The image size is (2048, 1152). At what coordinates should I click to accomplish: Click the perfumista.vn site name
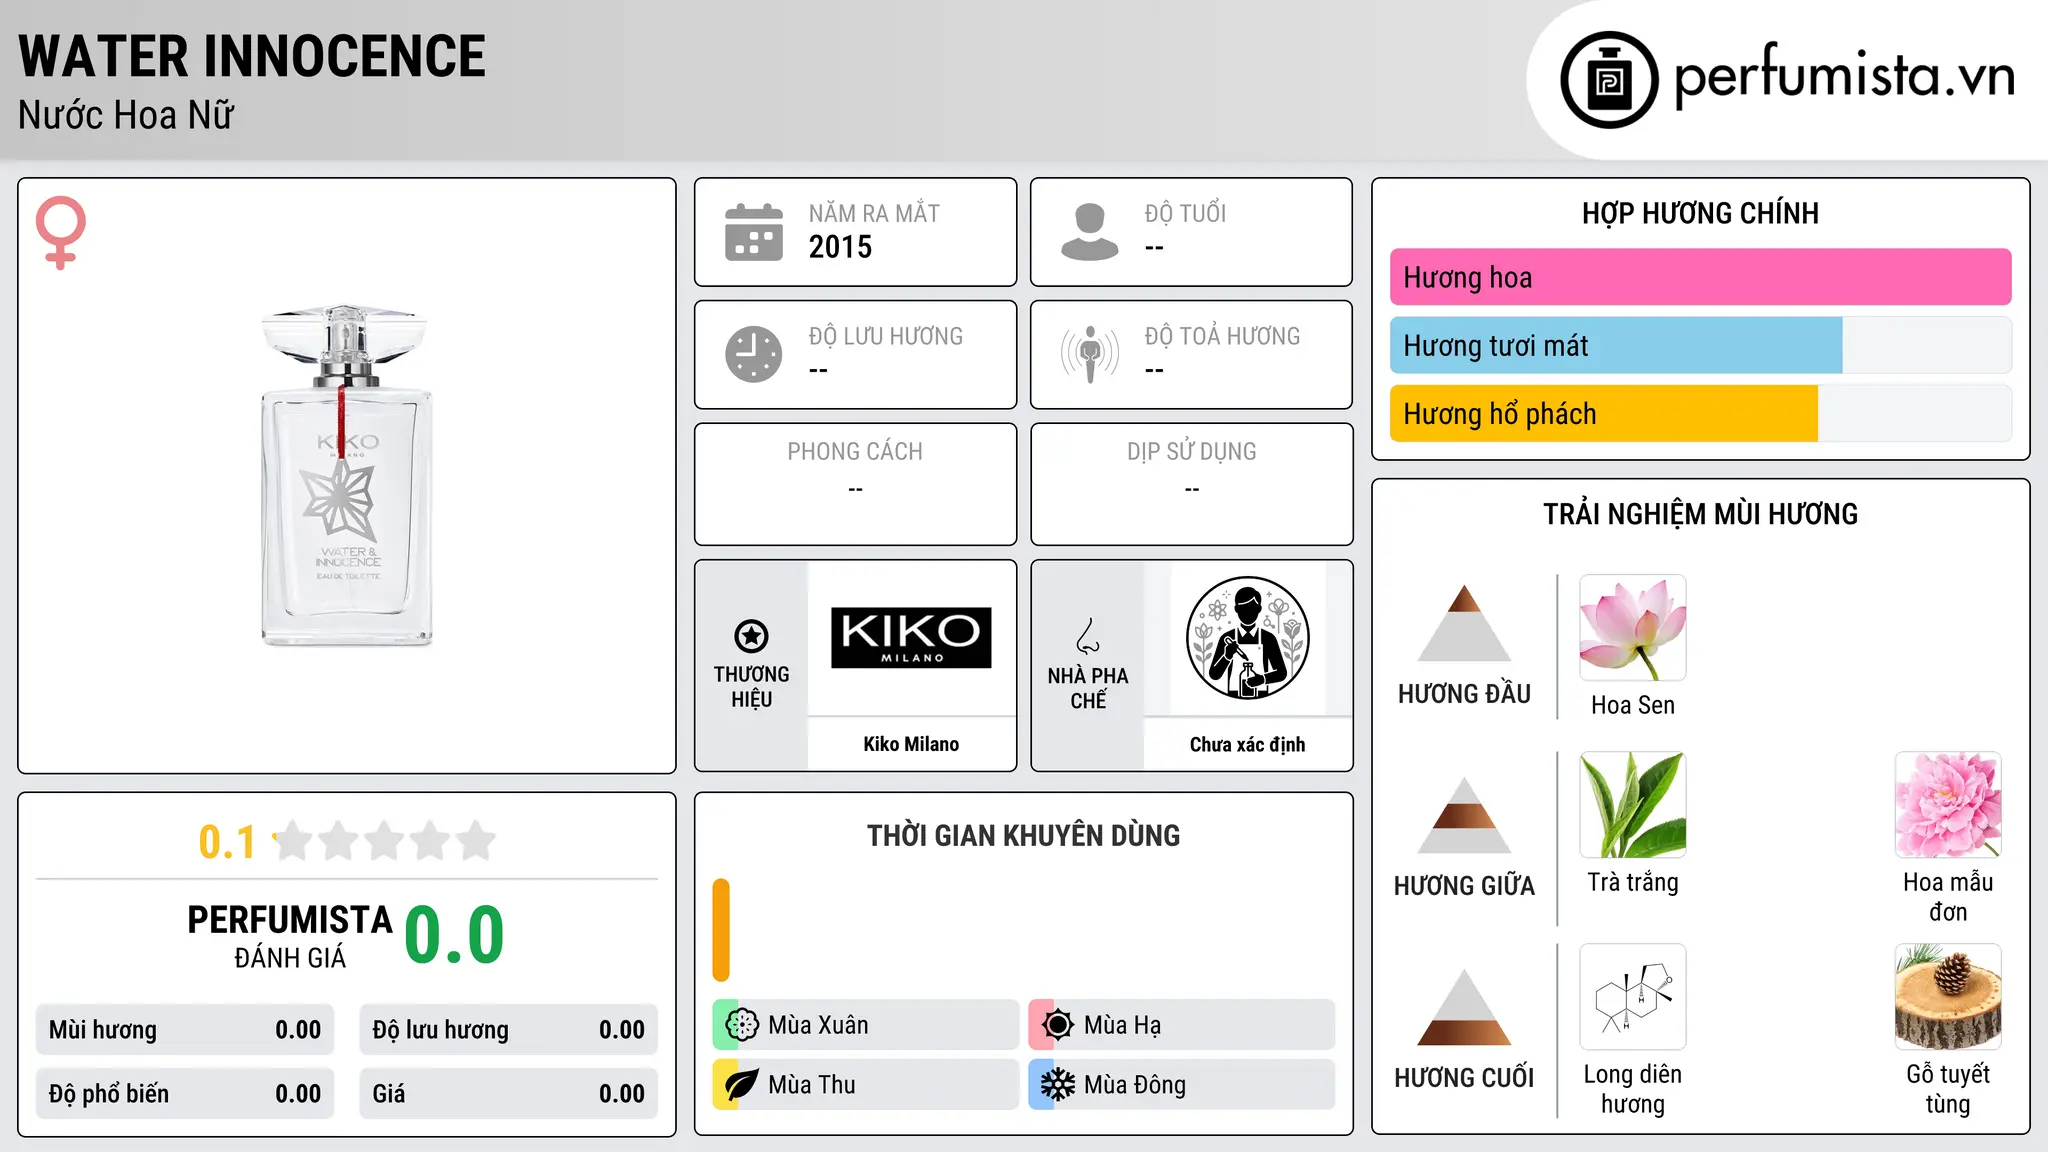tap(1844, 77)
